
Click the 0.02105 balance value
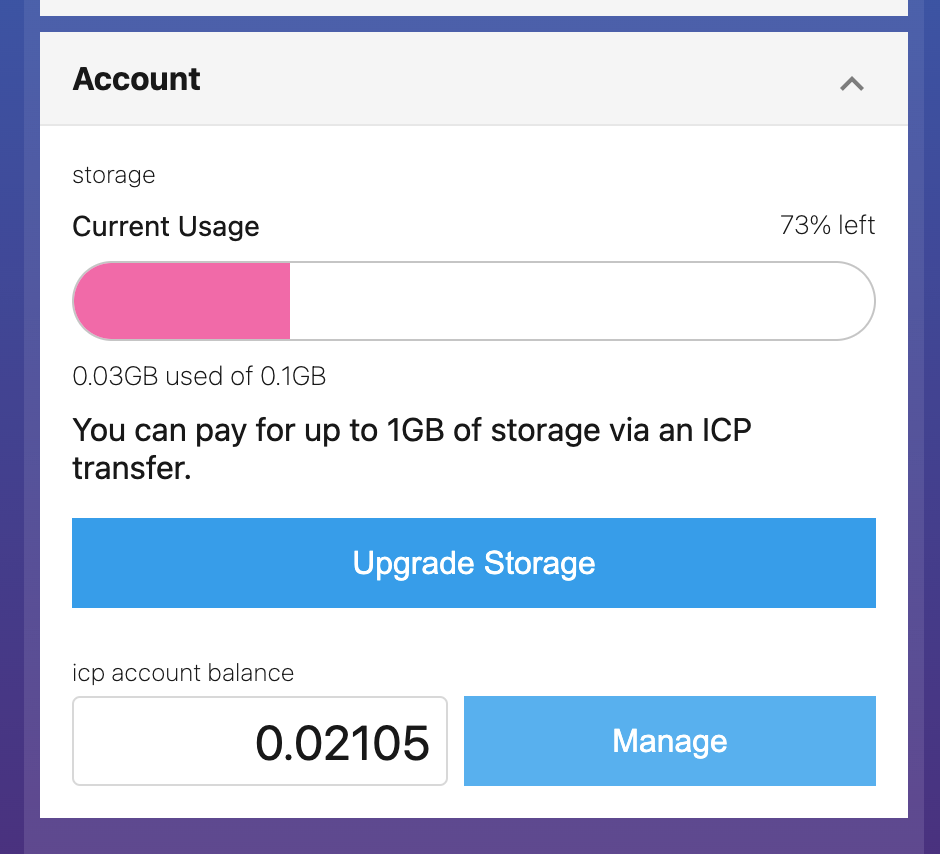(342, 742)
